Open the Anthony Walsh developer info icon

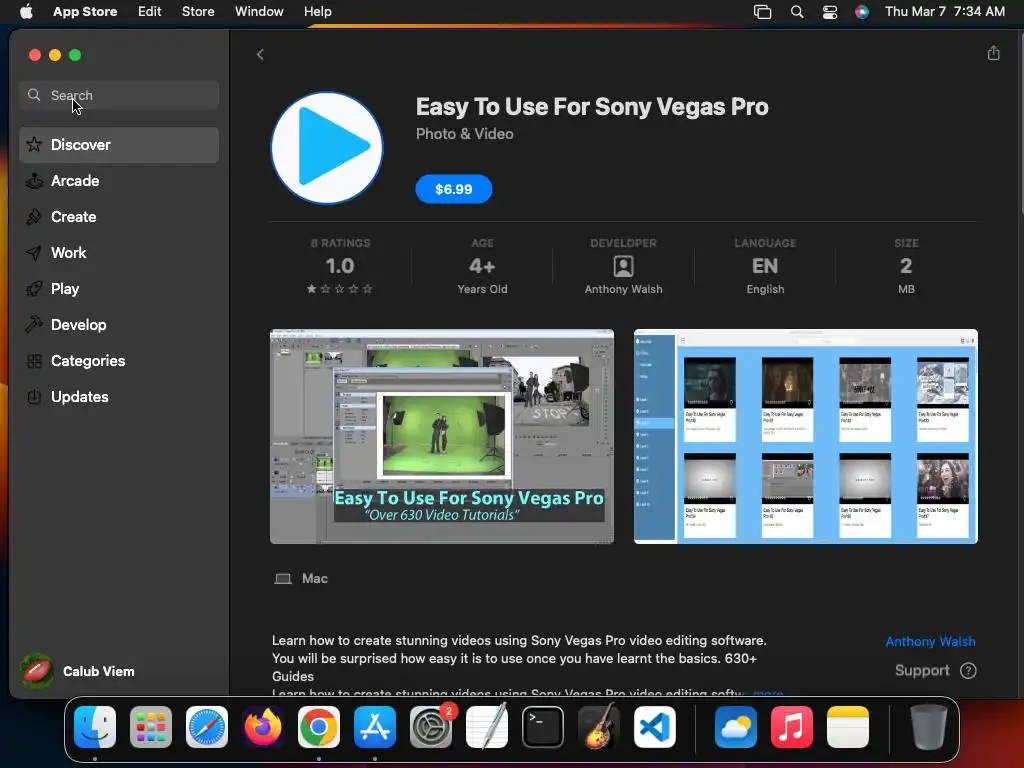click(623, 266)
